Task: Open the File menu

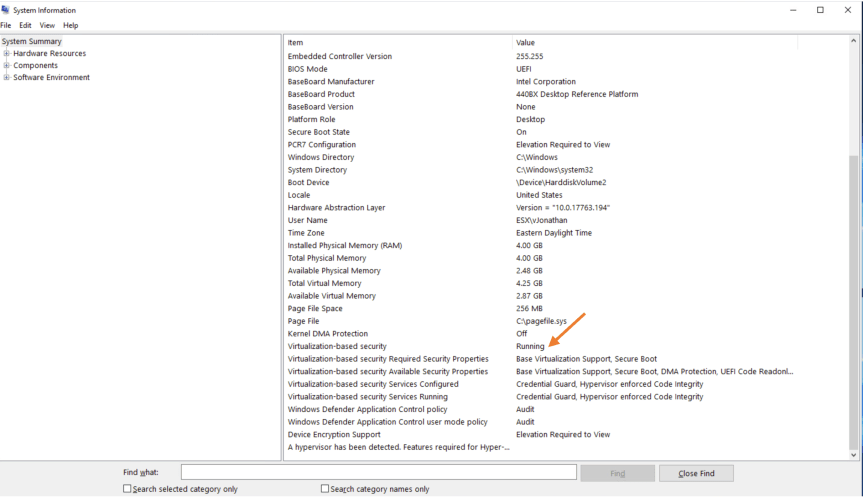Action: [x=6, y=25]
